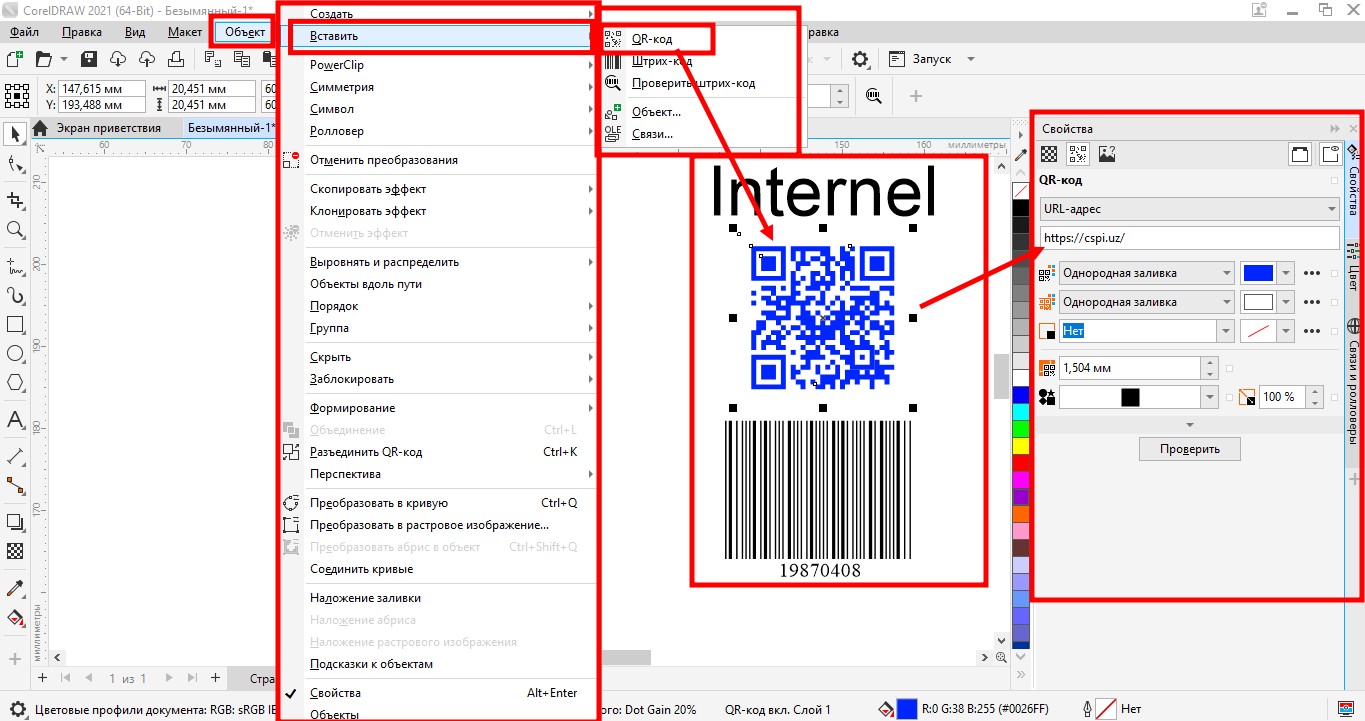Switch to Экран приветствия tab

pos(108,128)
